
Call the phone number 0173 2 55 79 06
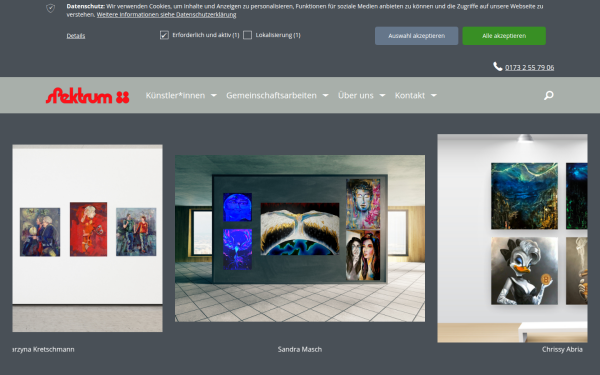[x=529, y=67]
